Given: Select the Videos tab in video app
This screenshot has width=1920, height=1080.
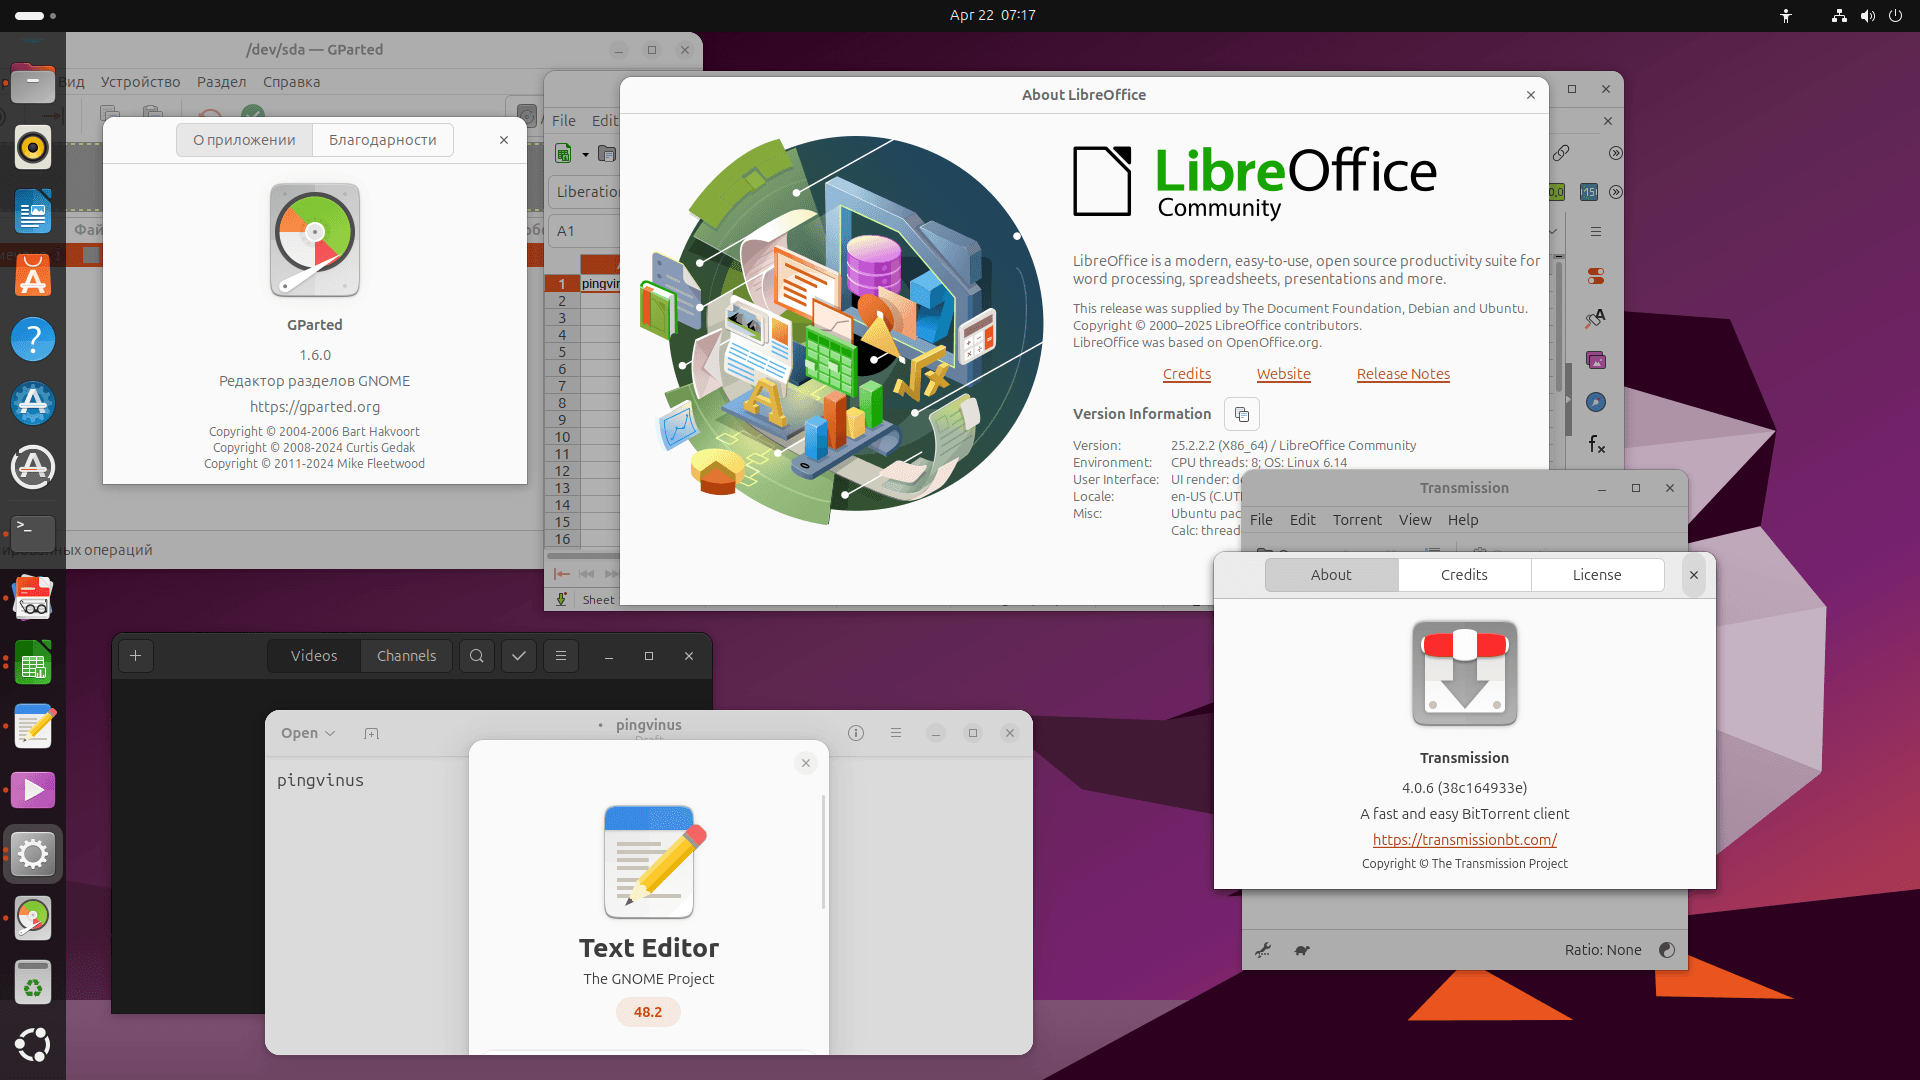Looking at the screenshot, I should click(x=314, y=656).
